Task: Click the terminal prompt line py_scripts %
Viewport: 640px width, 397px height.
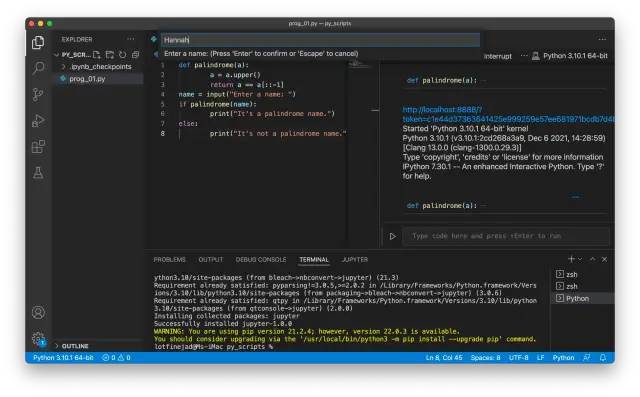Action: pos(213,347)
